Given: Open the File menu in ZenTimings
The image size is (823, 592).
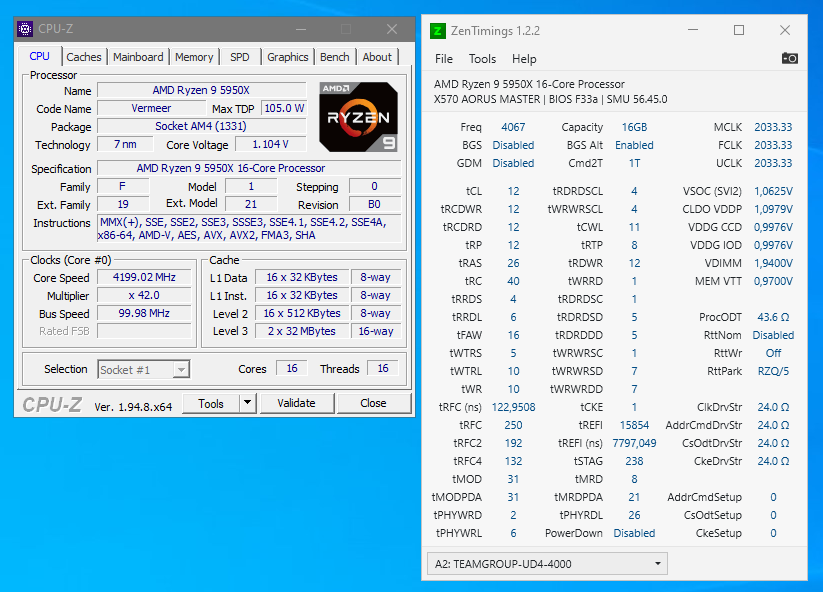Looking at the screenshot, I should tap(444, 59).
